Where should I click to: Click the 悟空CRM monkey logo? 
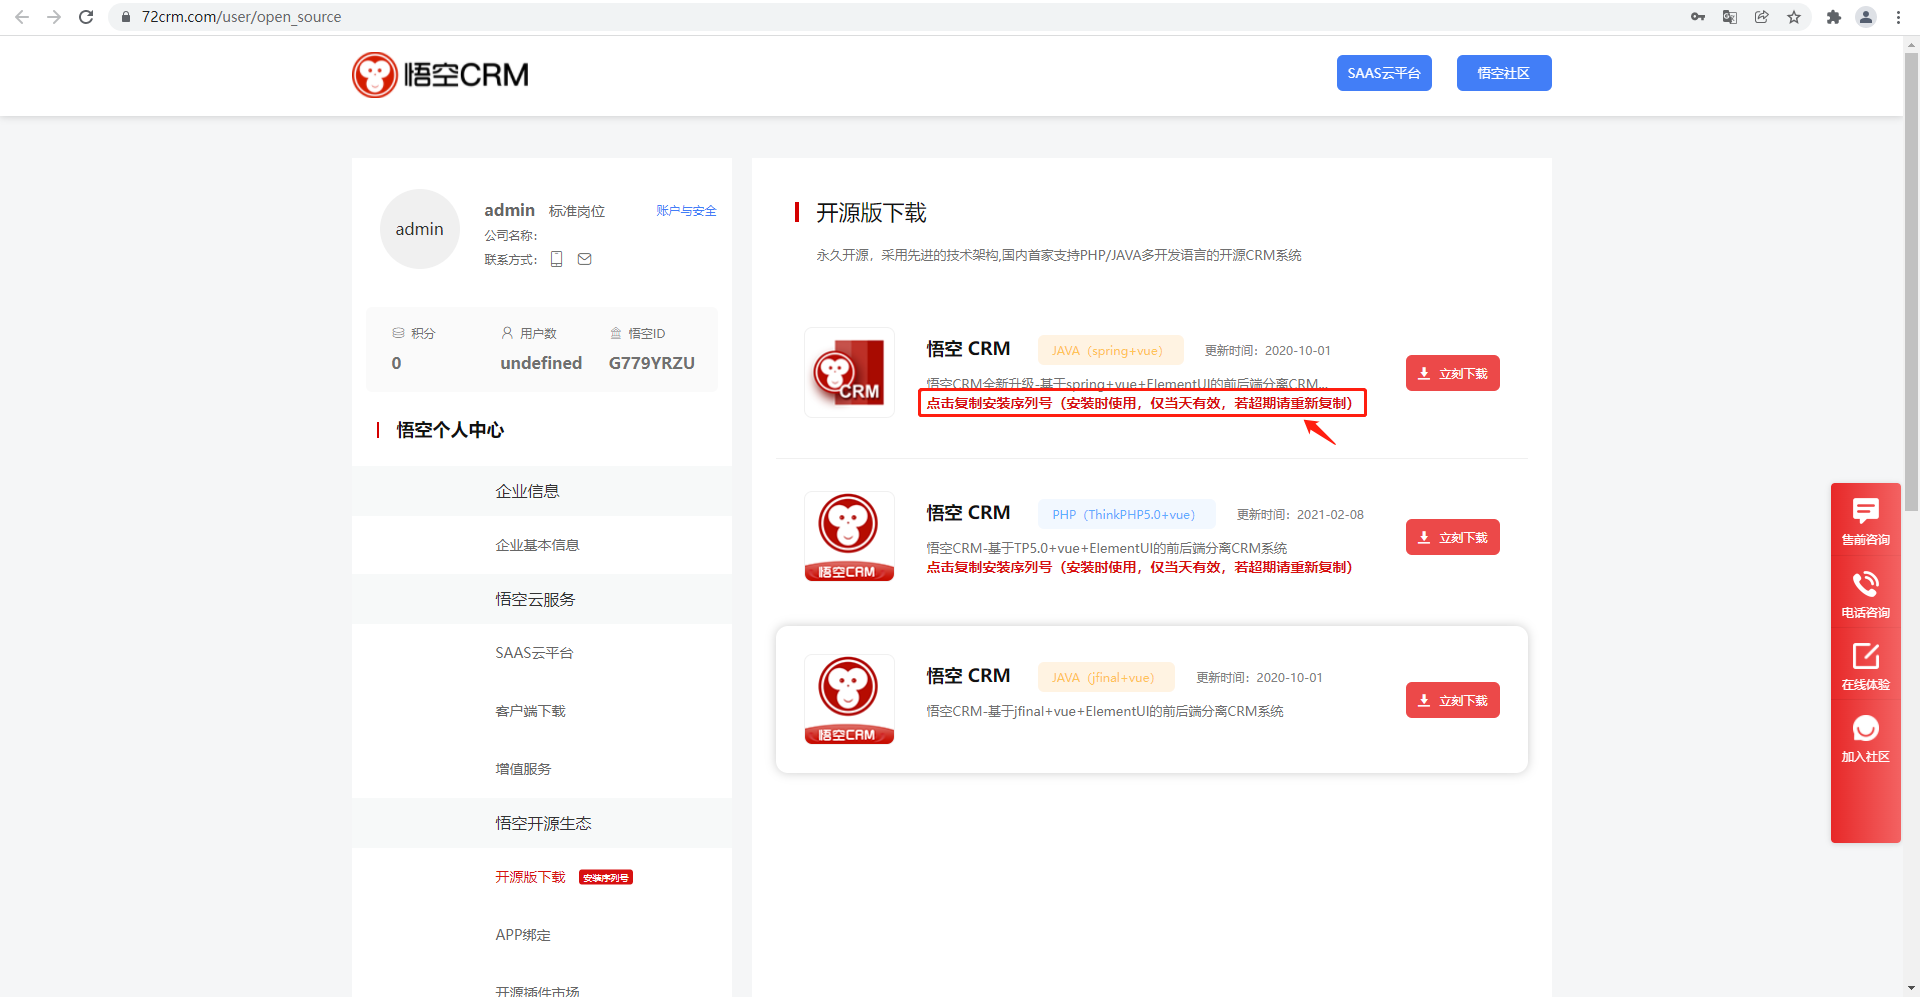(x=440, y=75)
